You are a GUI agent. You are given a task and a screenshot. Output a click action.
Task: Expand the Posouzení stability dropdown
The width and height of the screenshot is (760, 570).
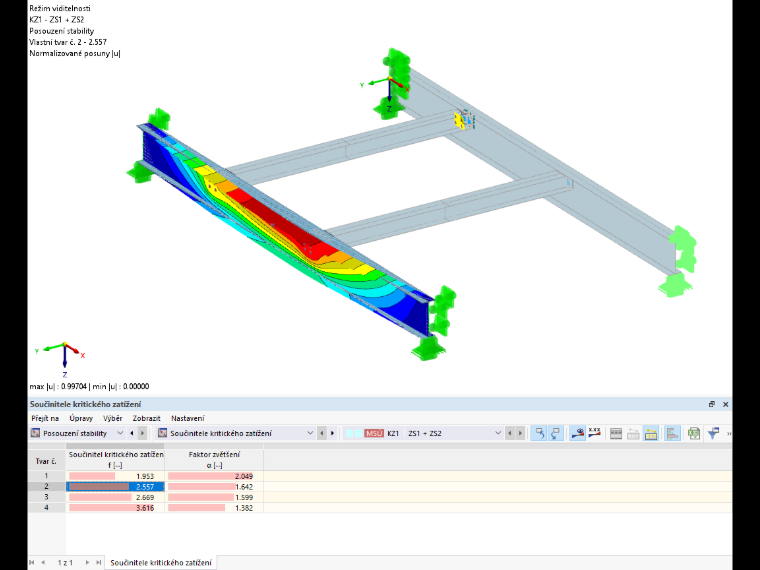coord(120,433)
